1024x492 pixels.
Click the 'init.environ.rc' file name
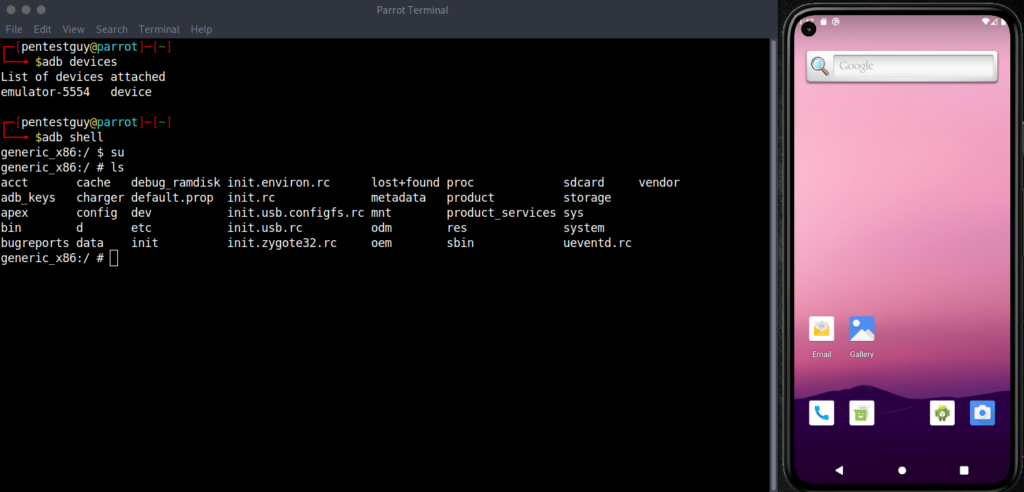coord(279,183)
